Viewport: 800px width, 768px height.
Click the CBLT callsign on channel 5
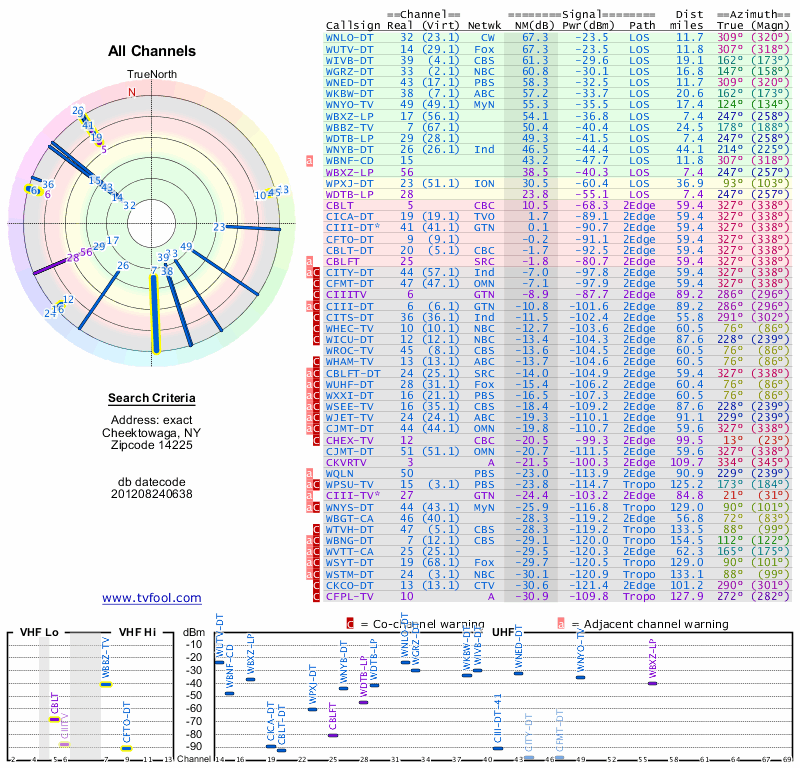[340, 206]
